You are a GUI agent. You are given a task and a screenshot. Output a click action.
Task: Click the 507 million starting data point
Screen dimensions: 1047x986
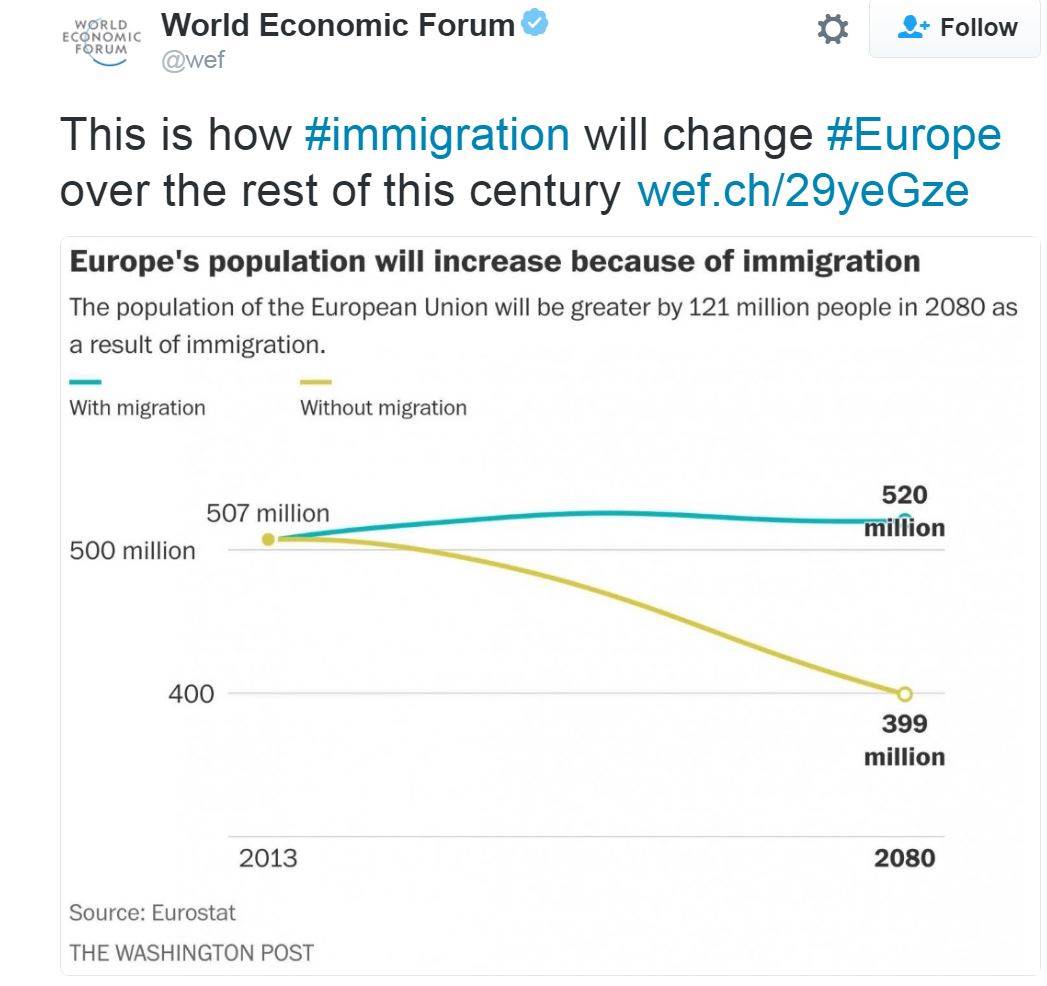coord(268,539)
